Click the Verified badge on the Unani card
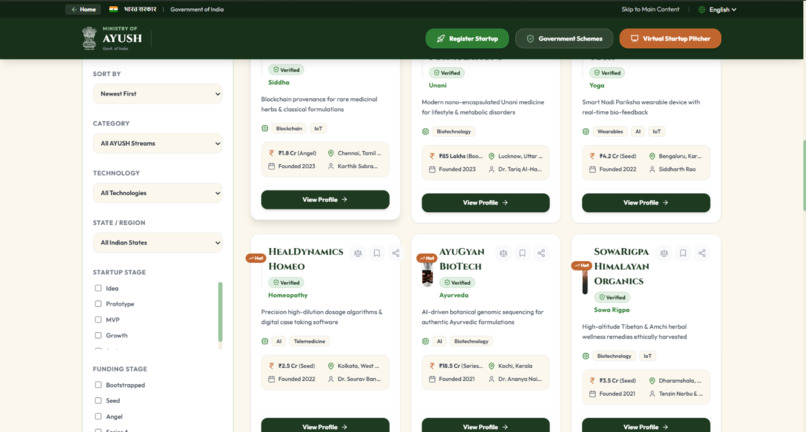Screen dimensions: 806x432 [x=447, y=73]
